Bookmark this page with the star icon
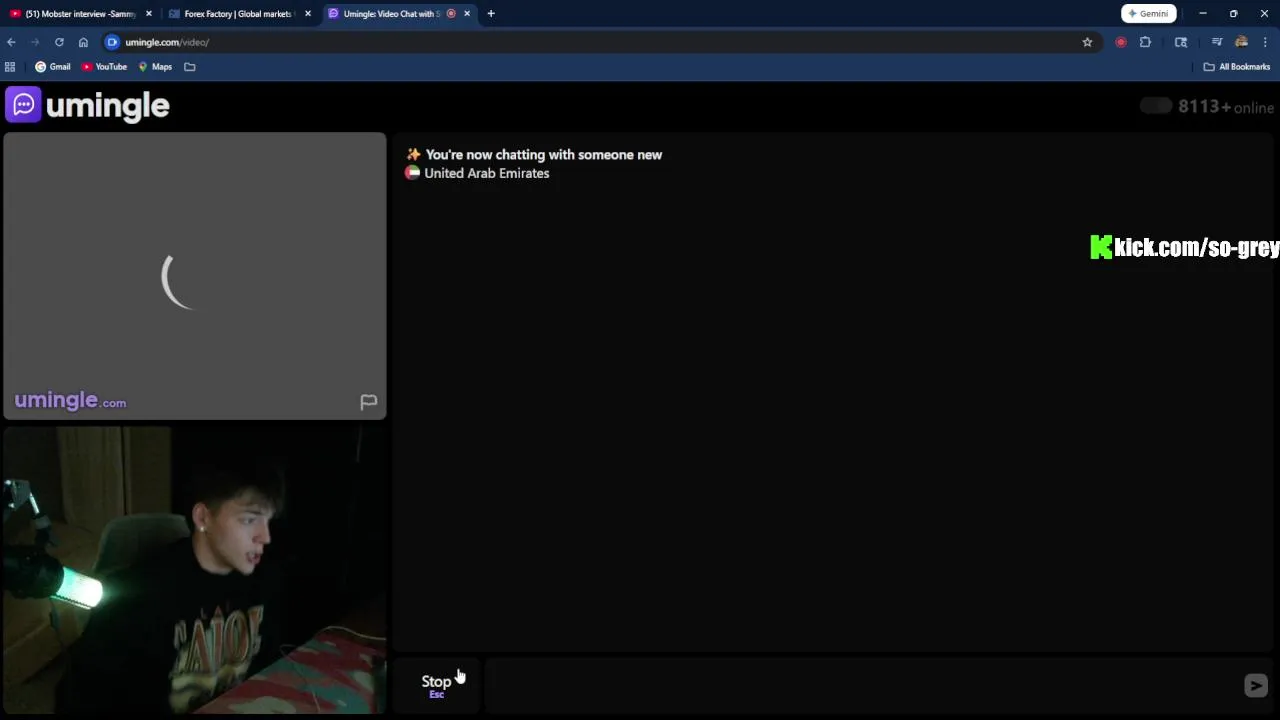1280x720 pixels. (1087, 42)
